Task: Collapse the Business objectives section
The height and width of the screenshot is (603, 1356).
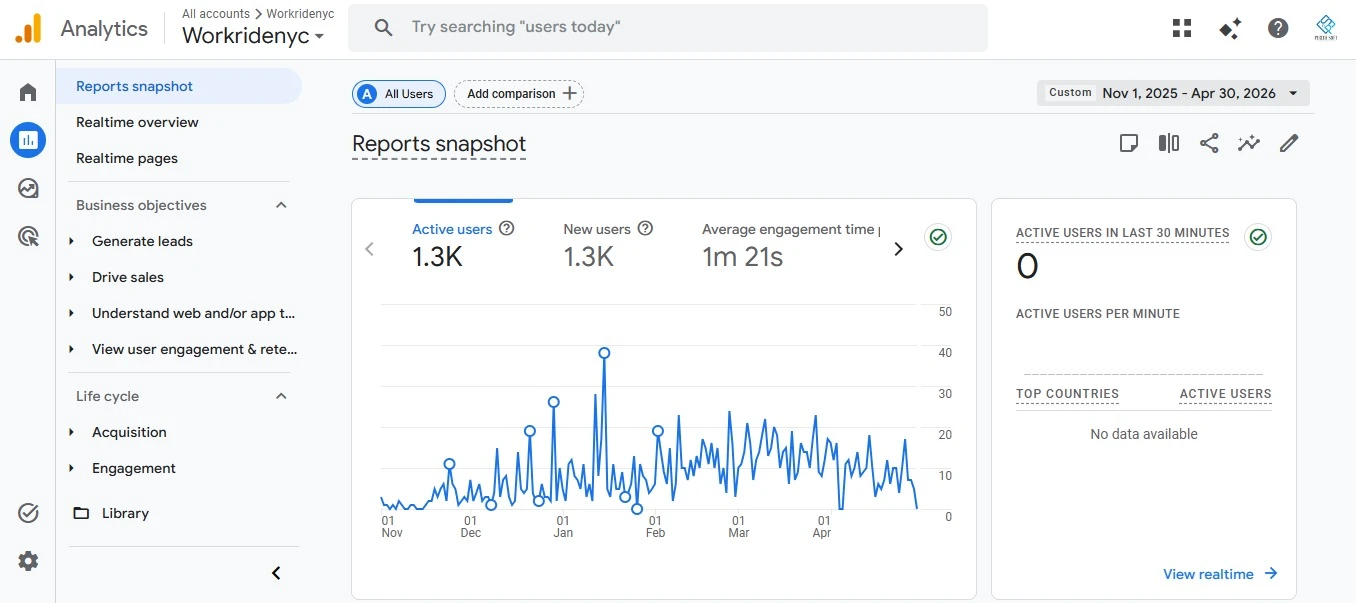Action: point(281,205)
